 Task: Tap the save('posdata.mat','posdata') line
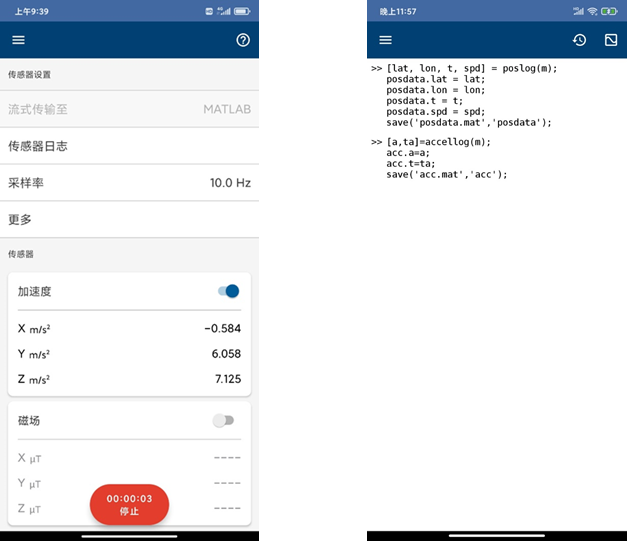coord(469,122)
